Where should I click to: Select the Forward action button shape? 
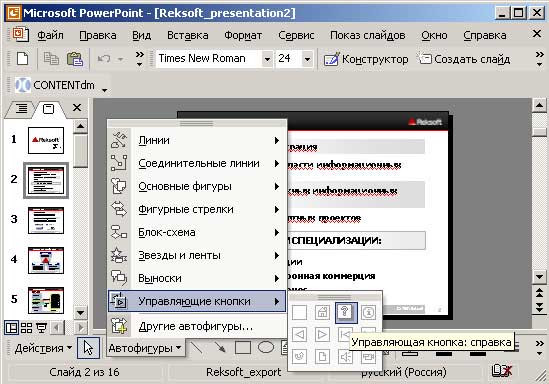coord(322,335)
